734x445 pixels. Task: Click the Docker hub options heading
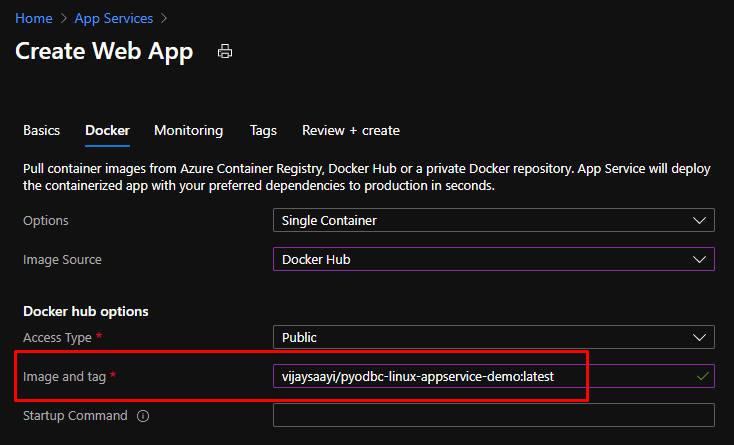(x=86, y=311)
